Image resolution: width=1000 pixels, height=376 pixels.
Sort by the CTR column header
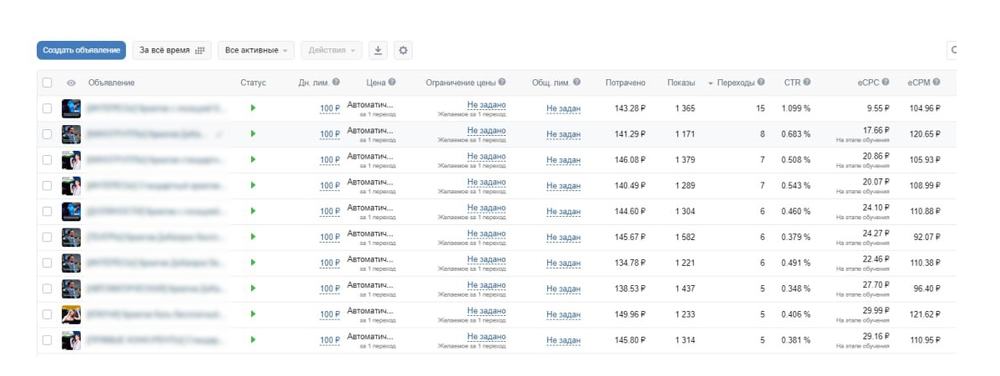coord(792,83)
